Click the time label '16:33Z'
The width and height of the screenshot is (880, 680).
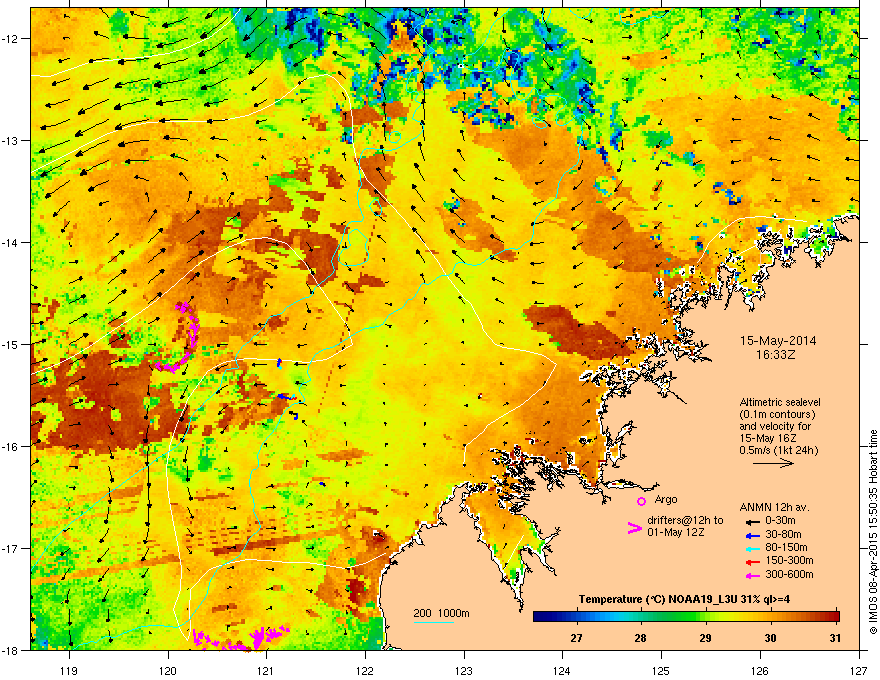pyautogui.click(x=778, y=355)
